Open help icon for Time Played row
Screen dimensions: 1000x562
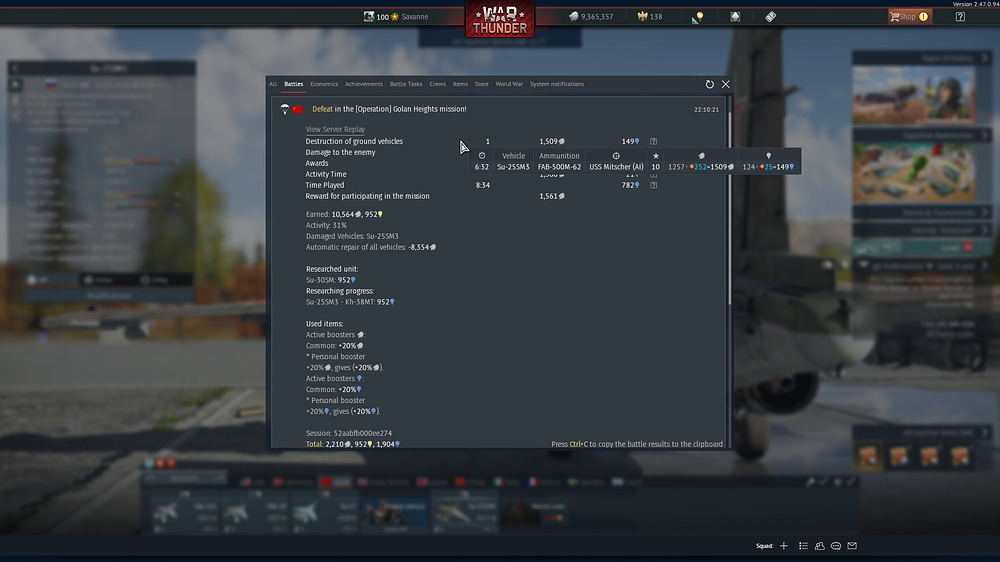[654, 185]
